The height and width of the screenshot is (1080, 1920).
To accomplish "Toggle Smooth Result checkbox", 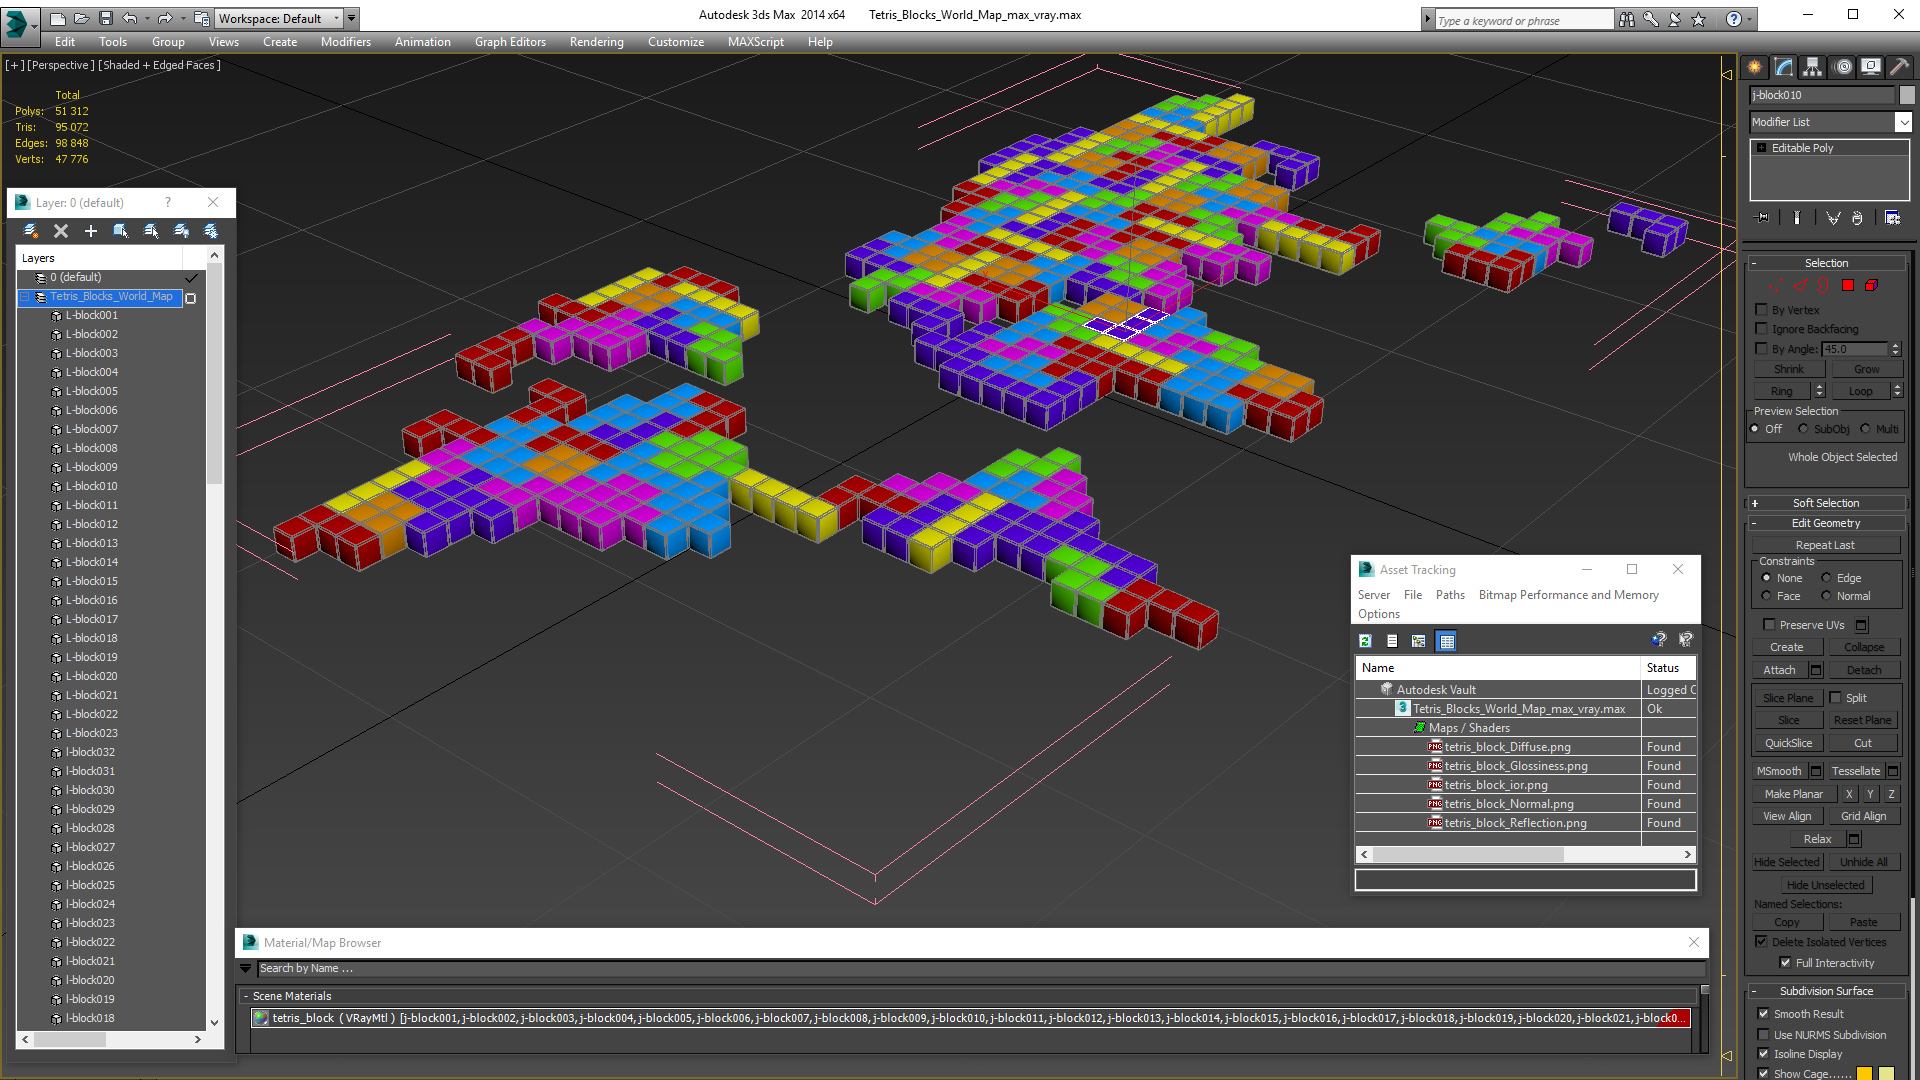I will pos(1763,1014).
